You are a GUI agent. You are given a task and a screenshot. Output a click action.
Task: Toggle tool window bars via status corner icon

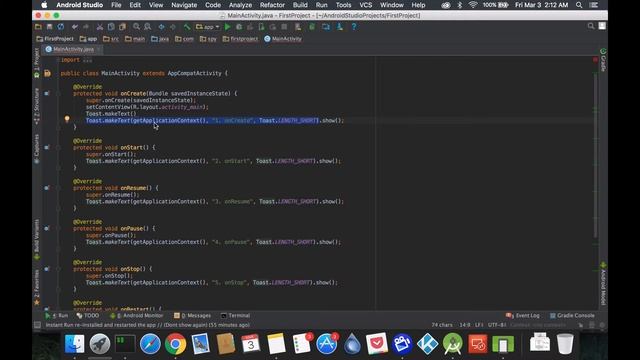(37, 325)
